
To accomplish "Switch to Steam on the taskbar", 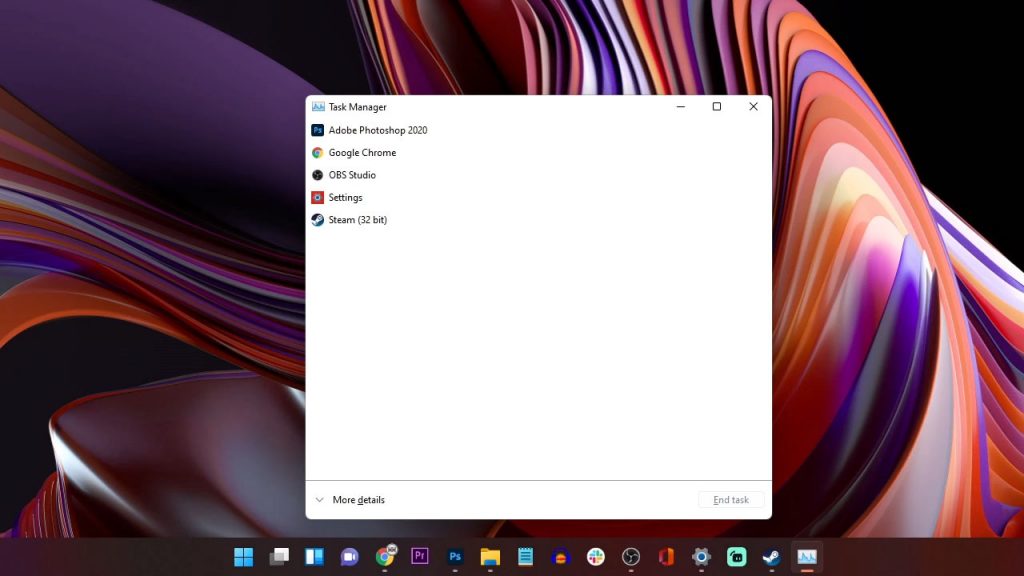I will (772, 556).
